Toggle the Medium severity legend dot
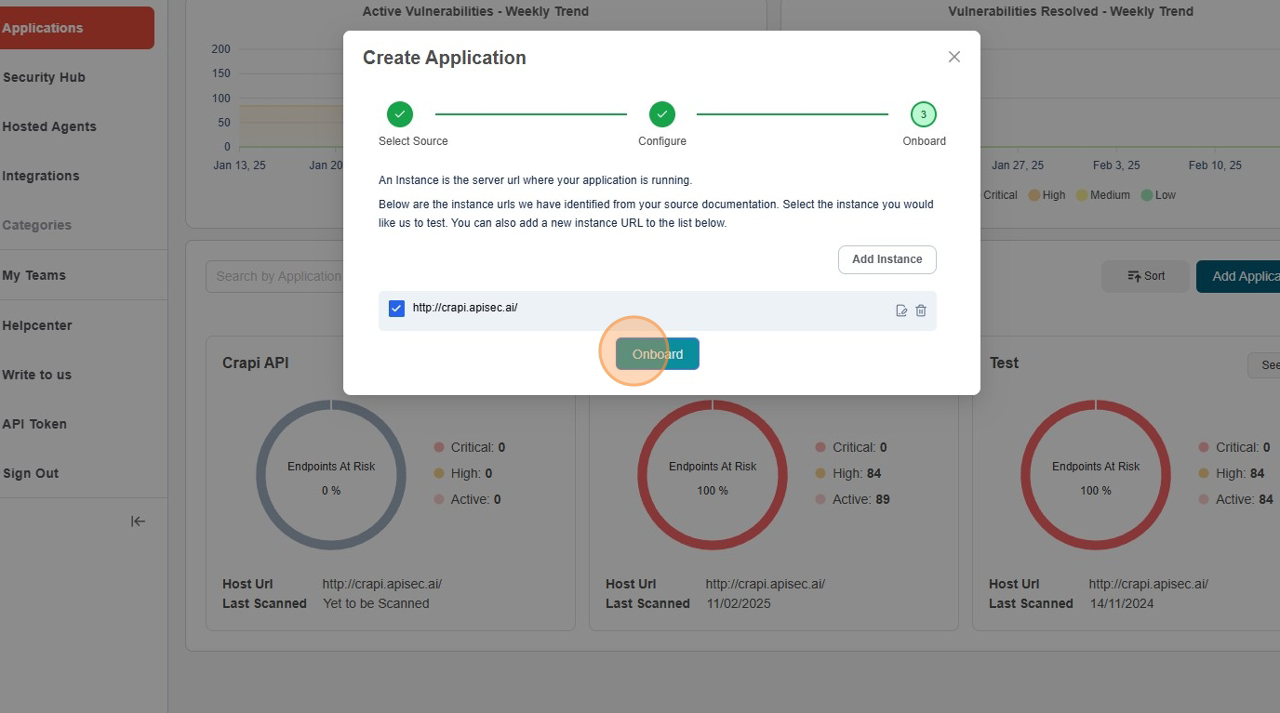Image resolution: width=1280 pixels, height=713 pixels. point(1082,195)
